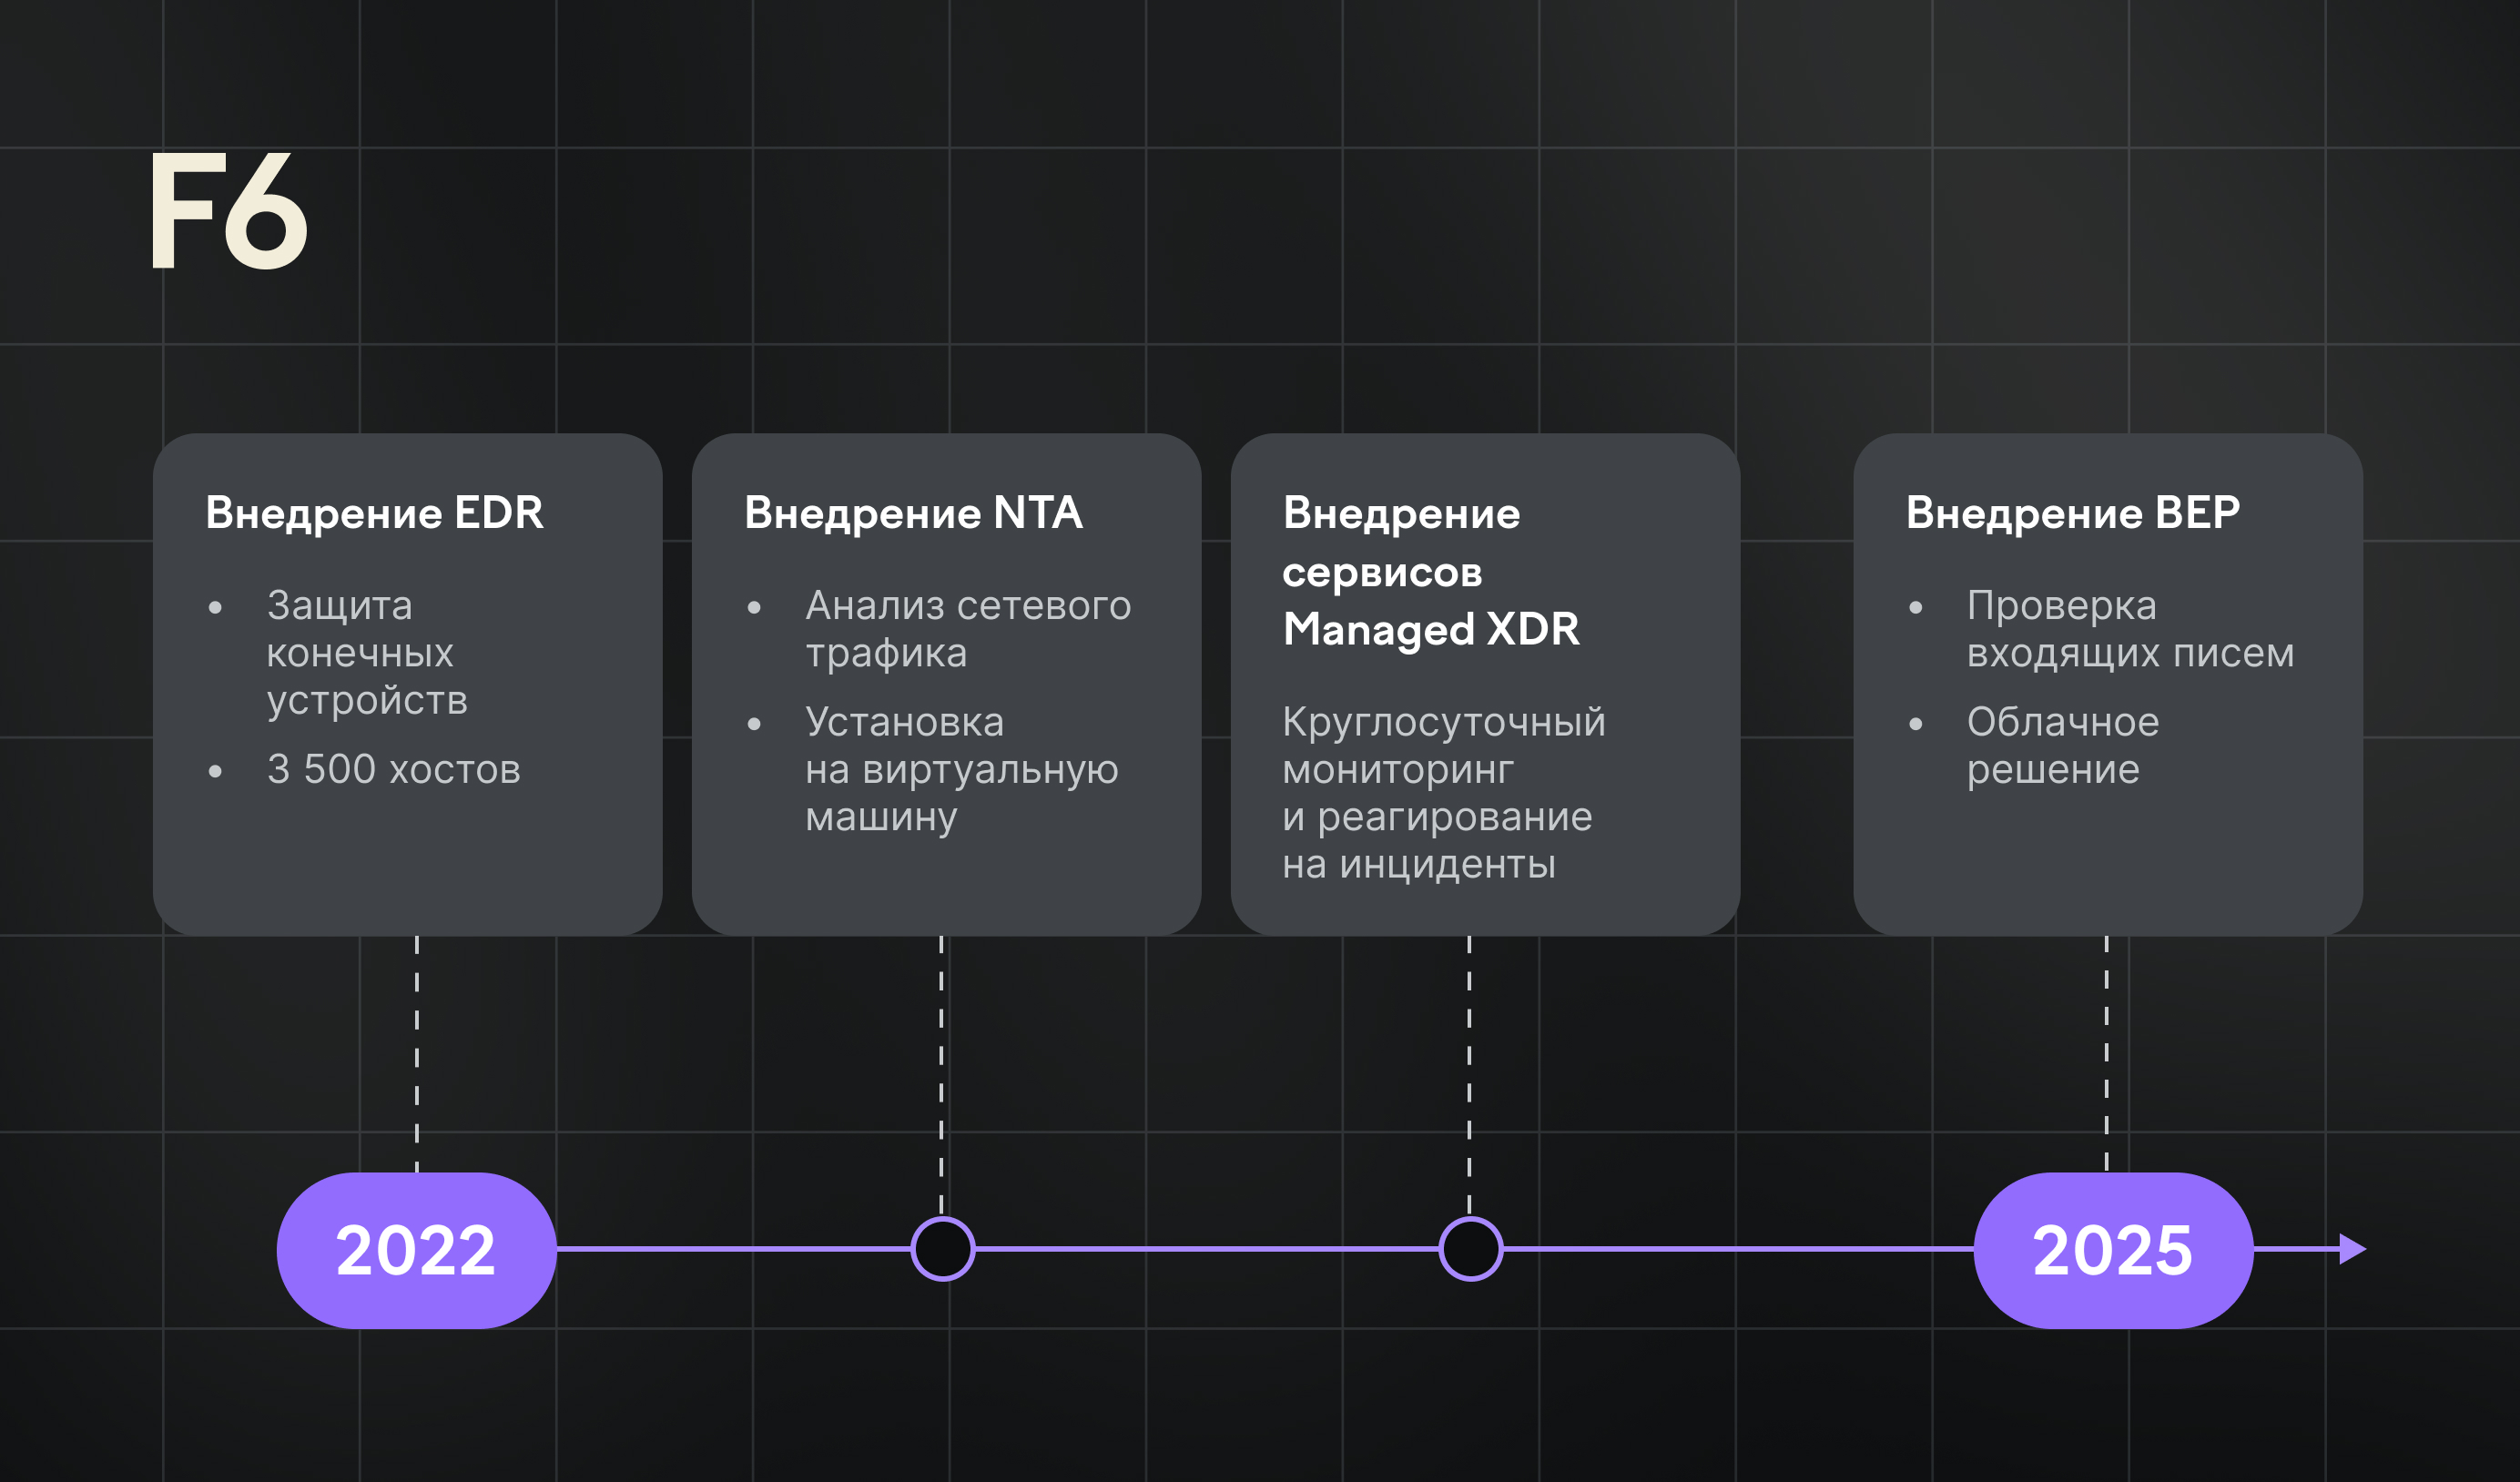The width and height of the screenshot is (2520, 1482).
Task: Click the timeline circle under the NTA card
Action: point(942,1249)
